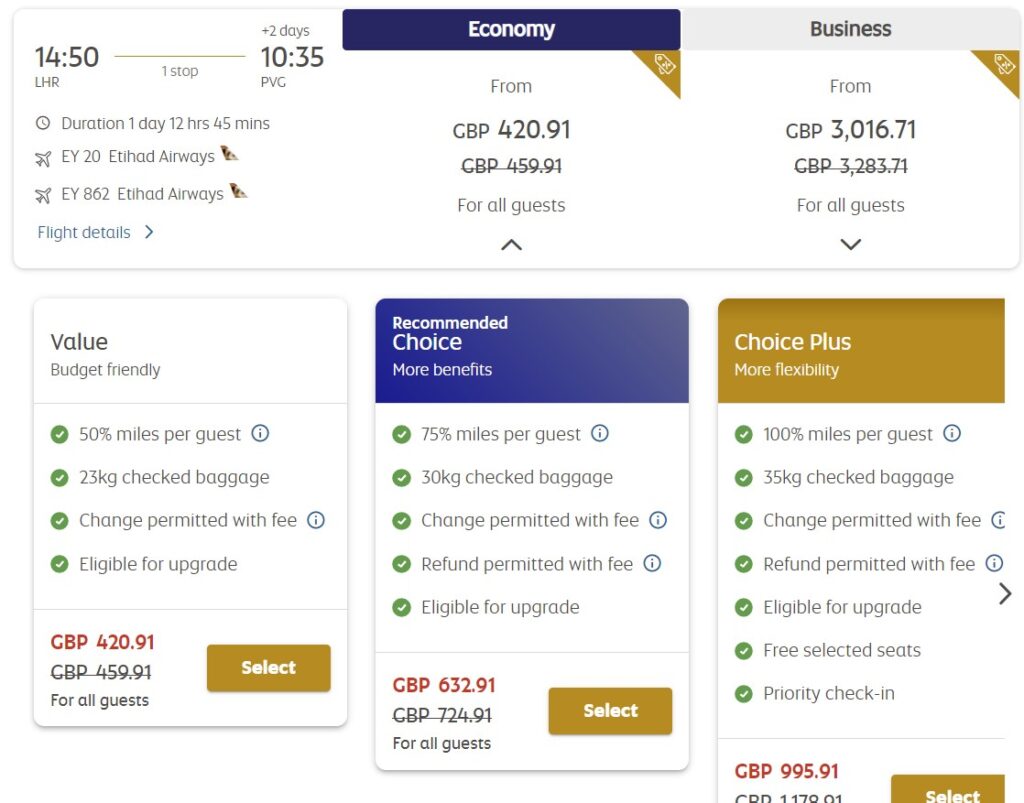The width and height of the screenshot is (1024, 803).
Task: Select the Choice Plus fare
Action: click(948, 789)
